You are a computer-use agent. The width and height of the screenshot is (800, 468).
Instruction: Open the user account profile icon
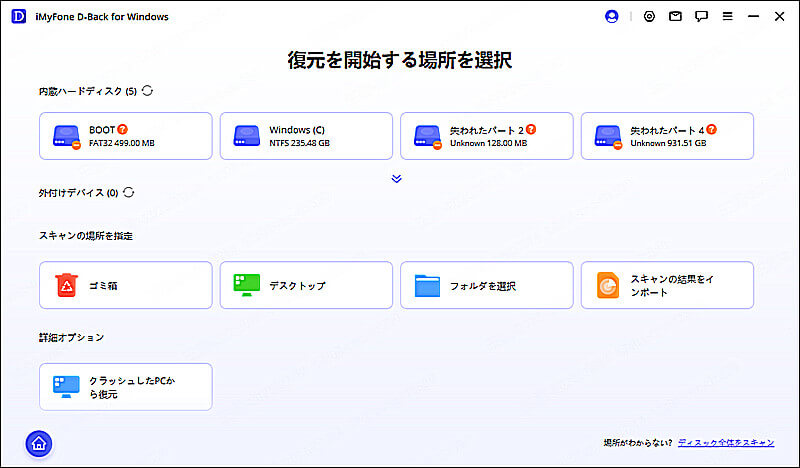pos(613,17)
